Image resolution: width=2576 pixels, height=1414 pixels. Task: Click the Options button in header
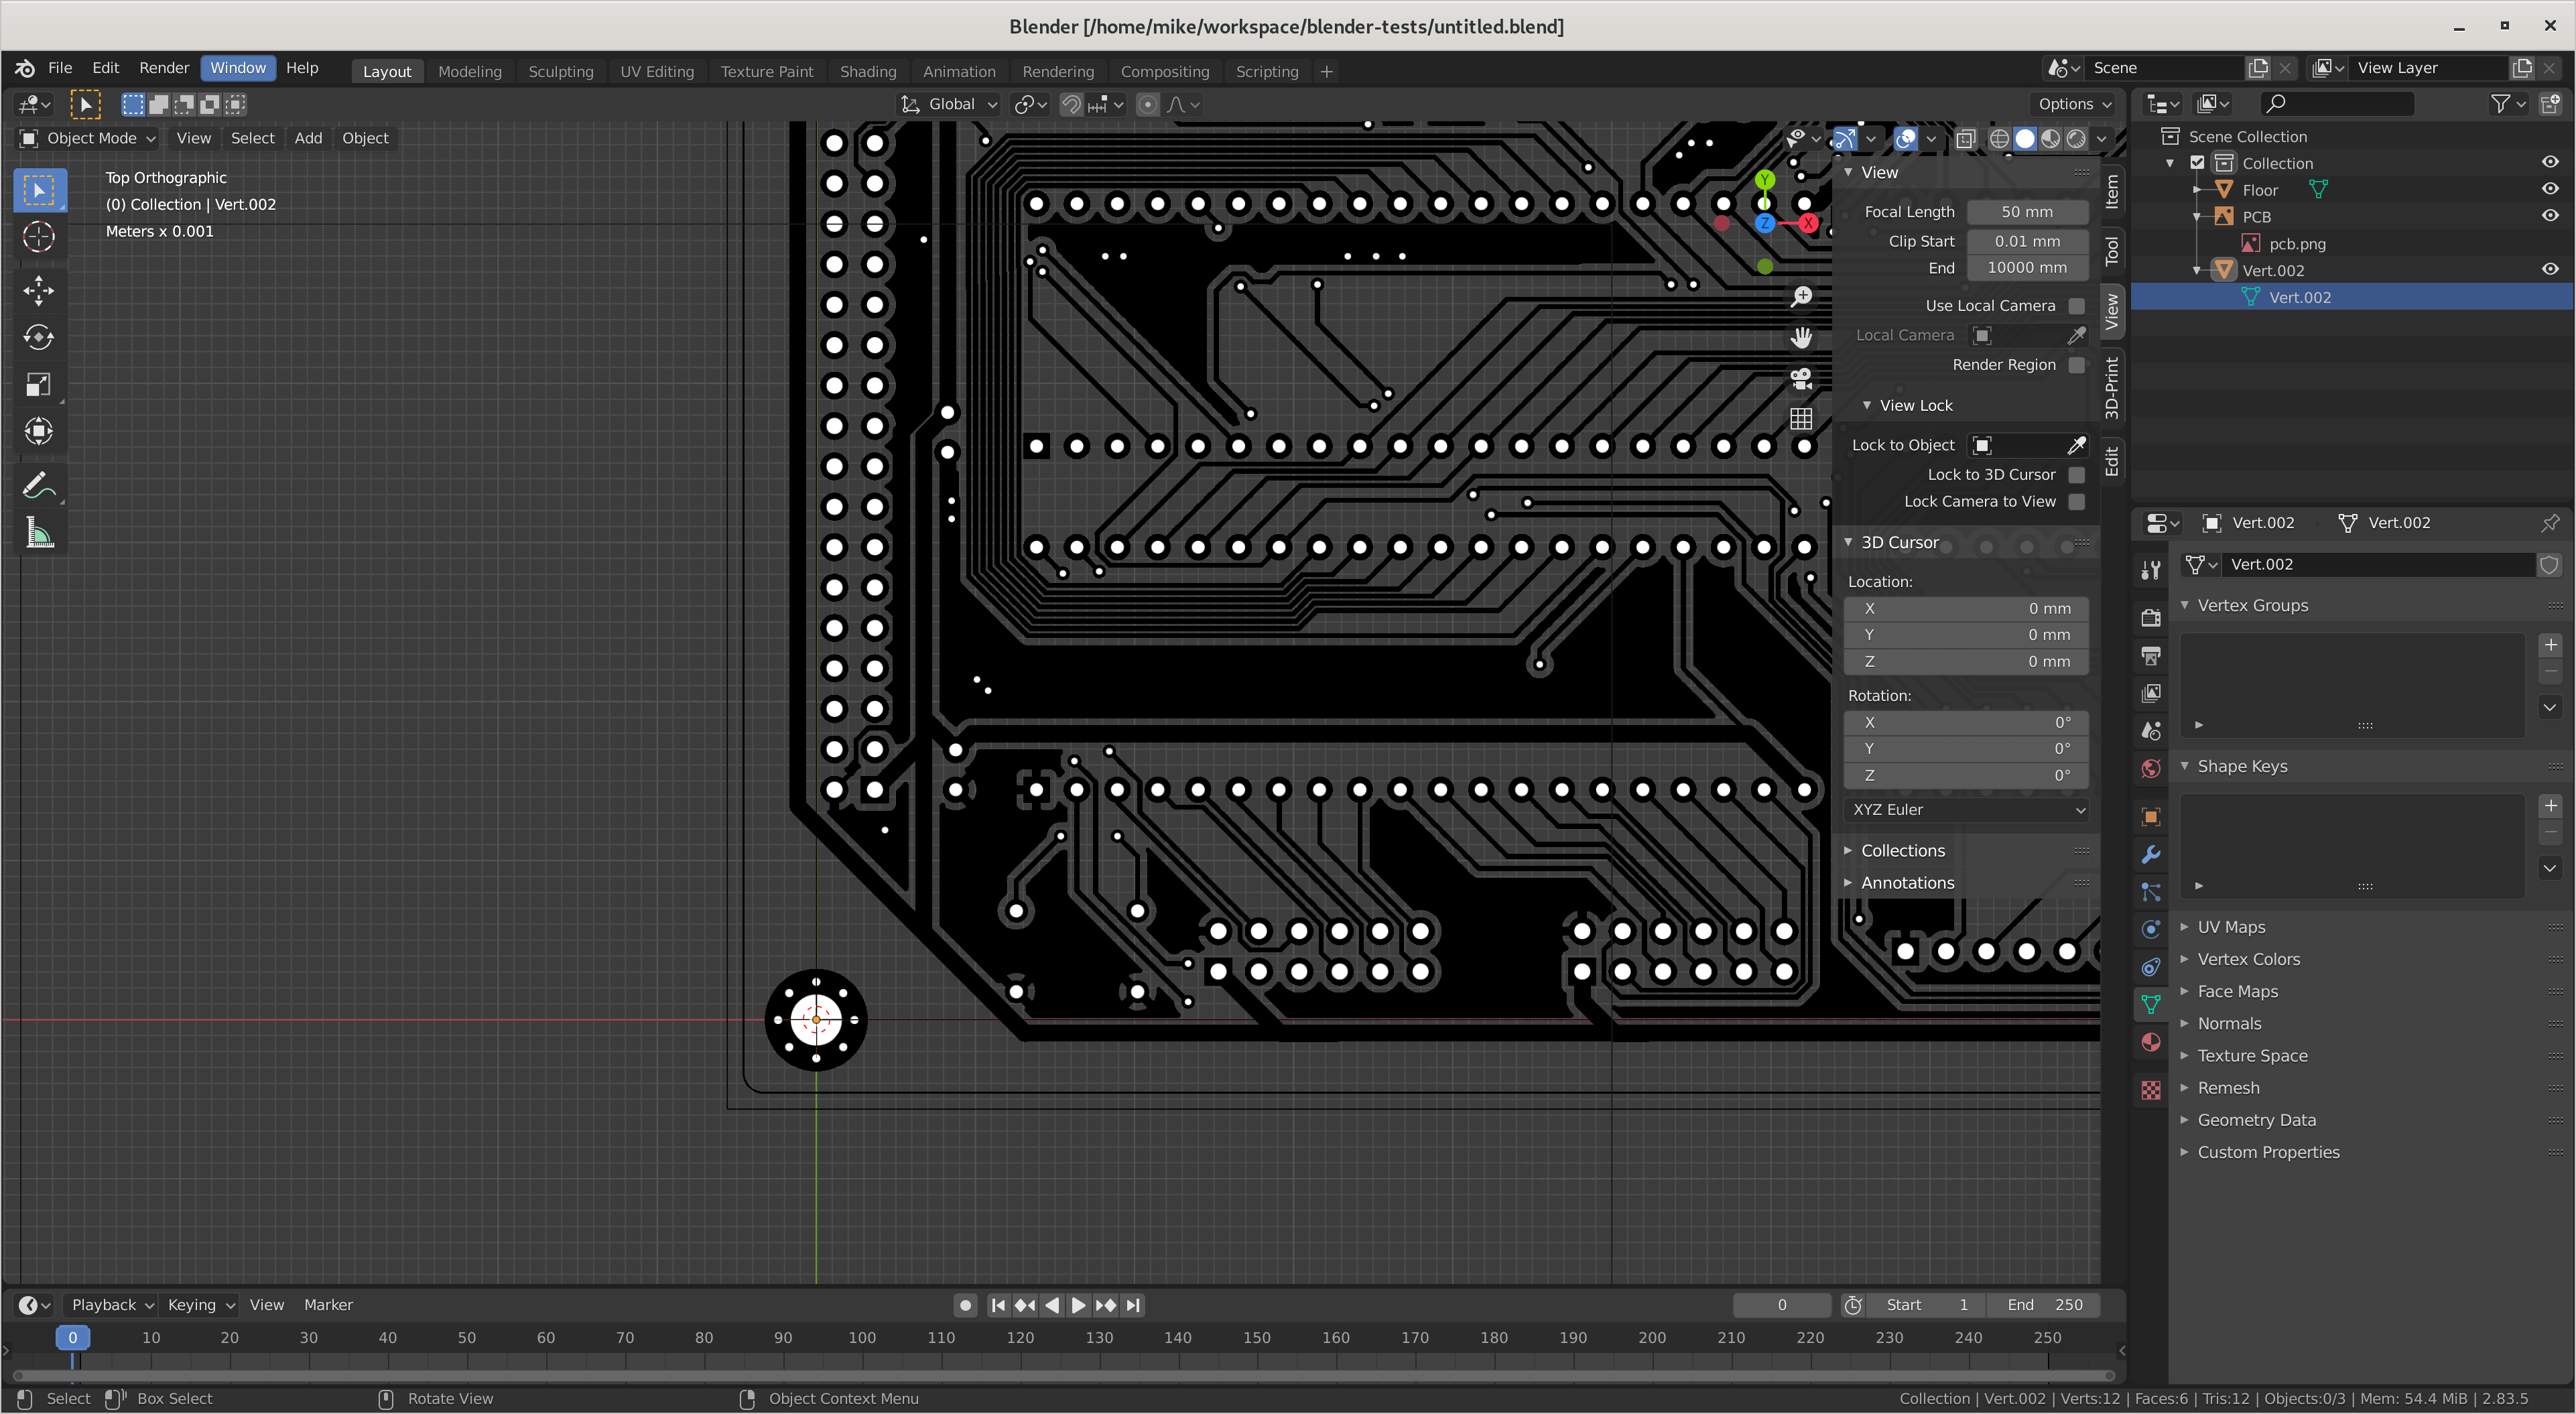[2074, 104]
